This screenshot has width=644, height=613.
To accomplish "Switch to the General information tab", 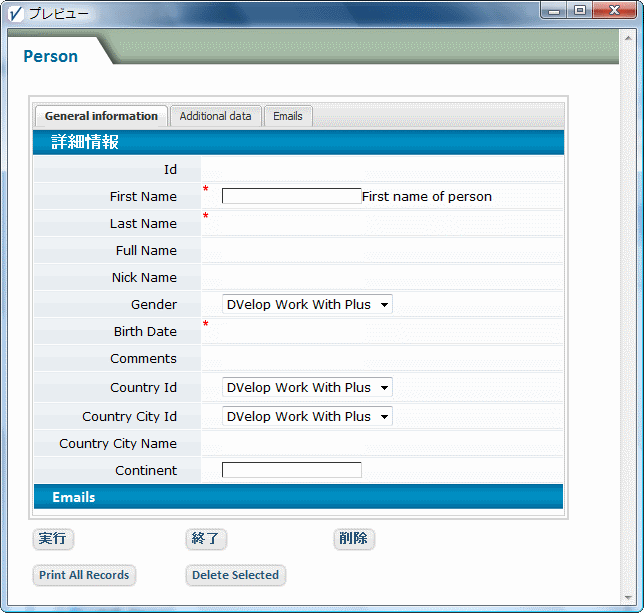I will (x=101, y=116).
